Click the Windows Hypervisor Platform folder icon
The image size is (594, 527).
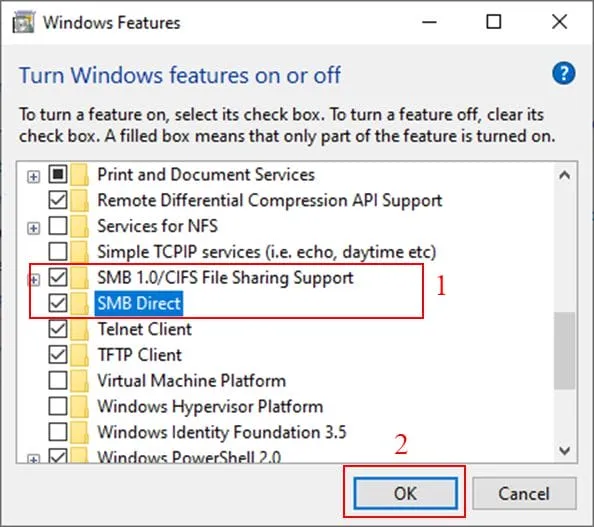coord(79,407)
